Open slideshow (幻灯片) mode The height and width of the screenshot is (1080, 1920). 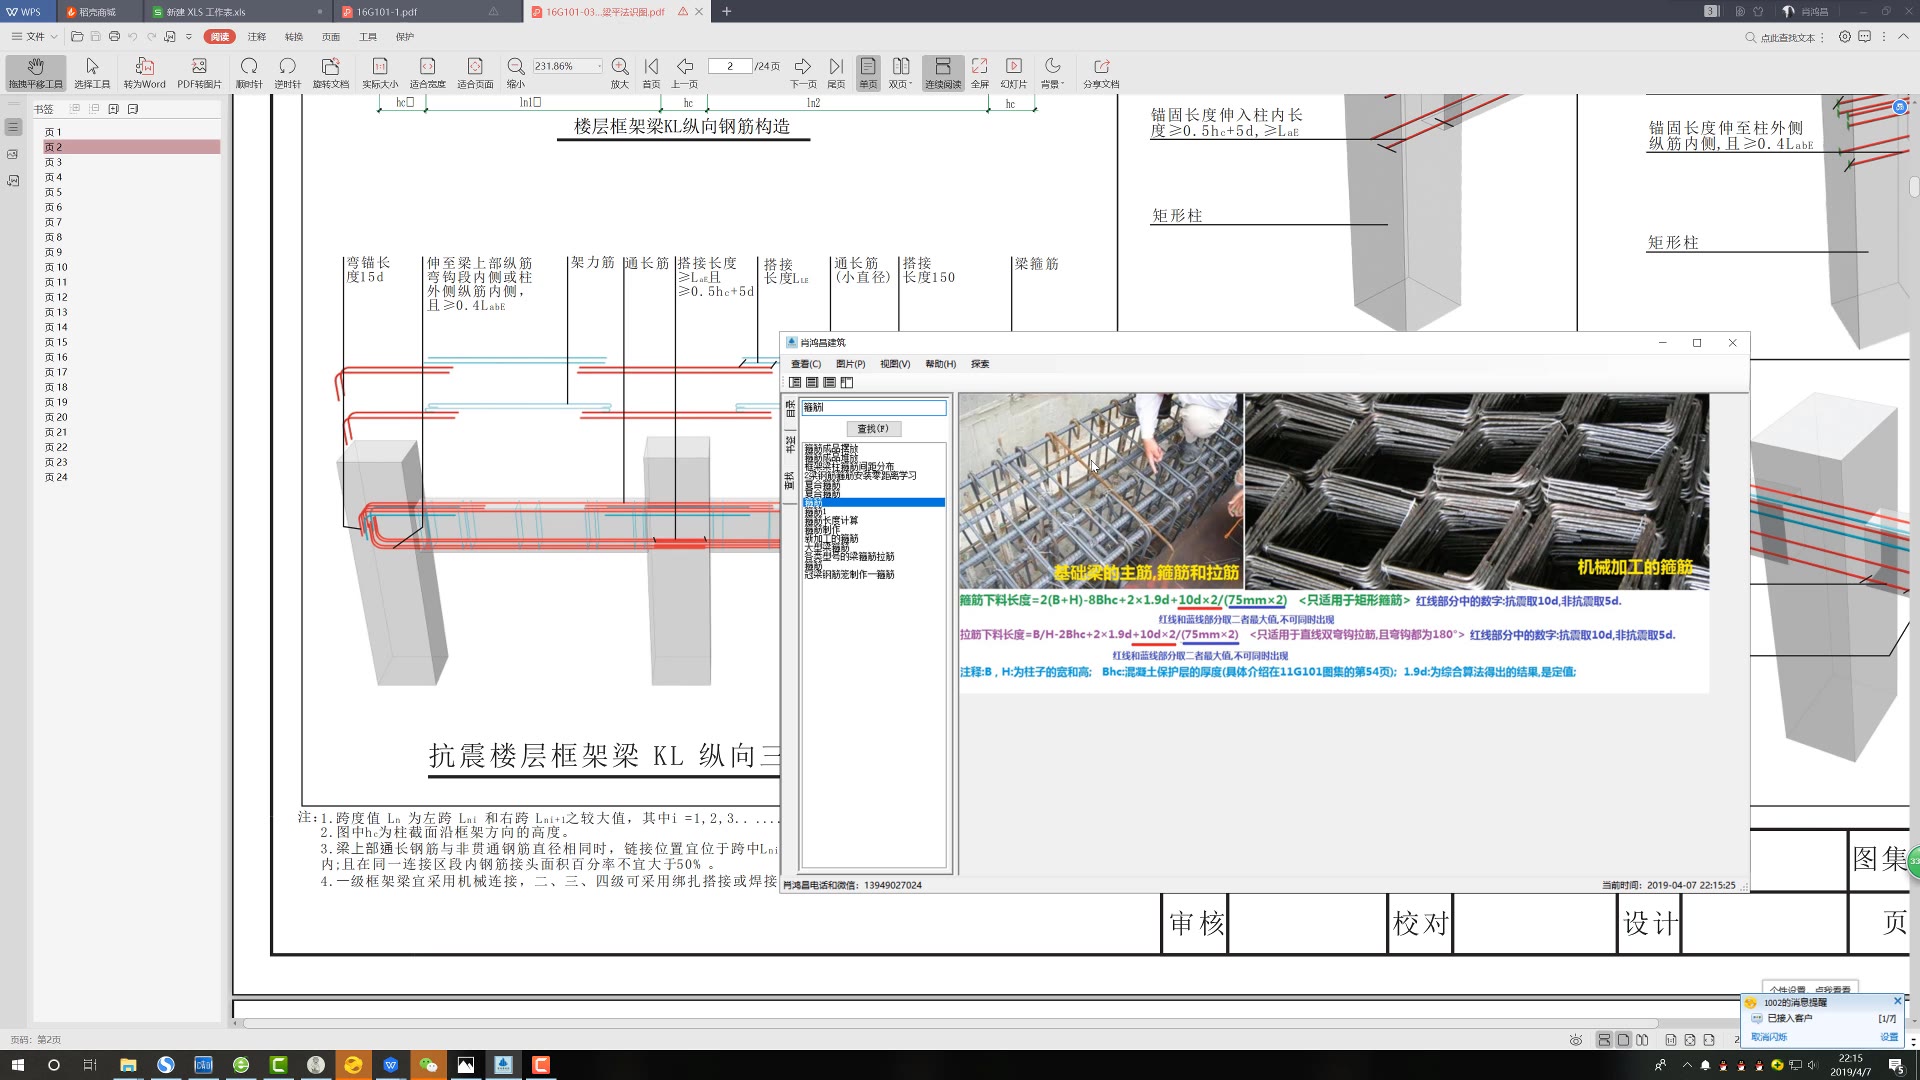(1013, 72)
